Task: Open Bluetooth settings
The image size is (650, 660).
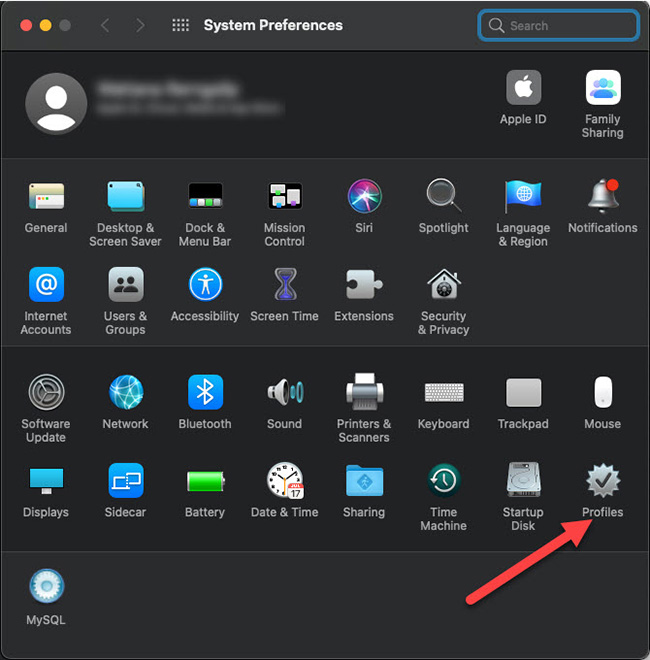Action: click(x=205, y=393)
